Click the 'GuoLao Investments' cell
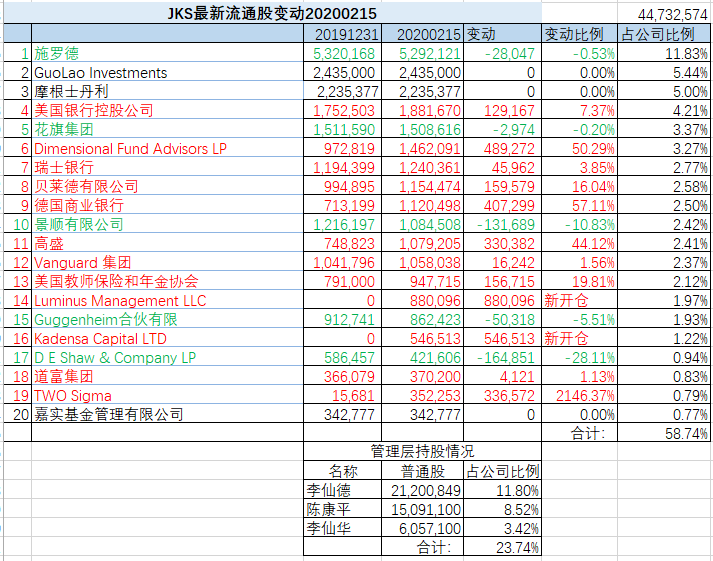The height and width of the screenshot is (561, 713). point(167,72)
